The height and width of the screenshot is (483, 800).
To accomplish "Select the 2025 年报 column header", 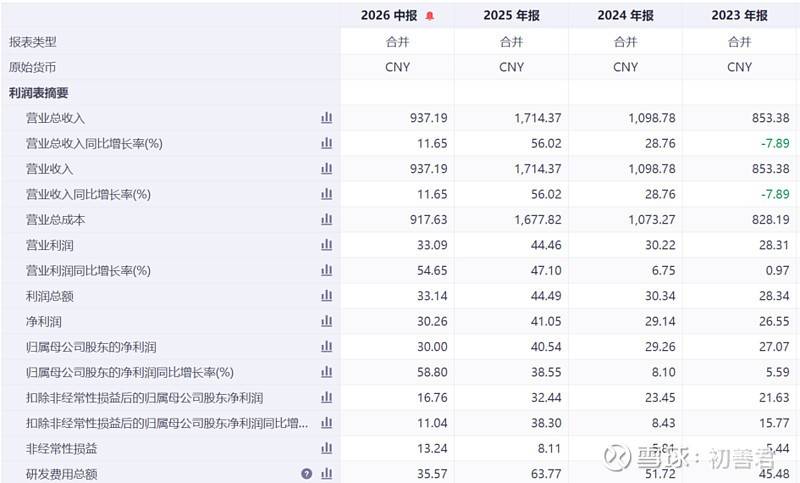I will 511,16.
